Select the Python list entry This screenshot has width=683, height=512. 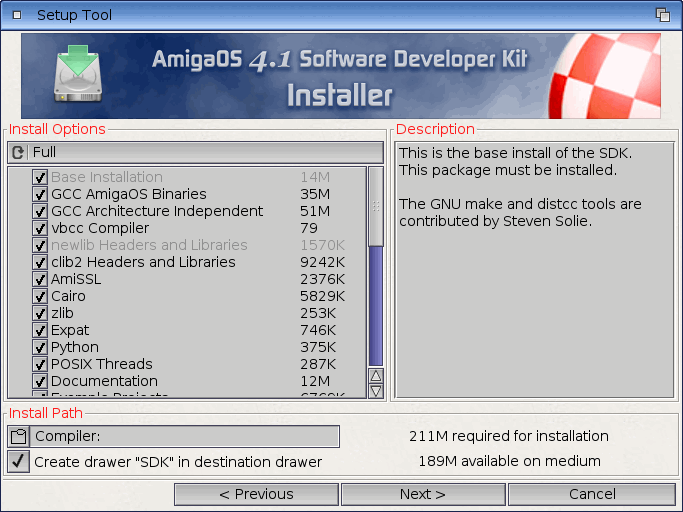pos(75,347)
